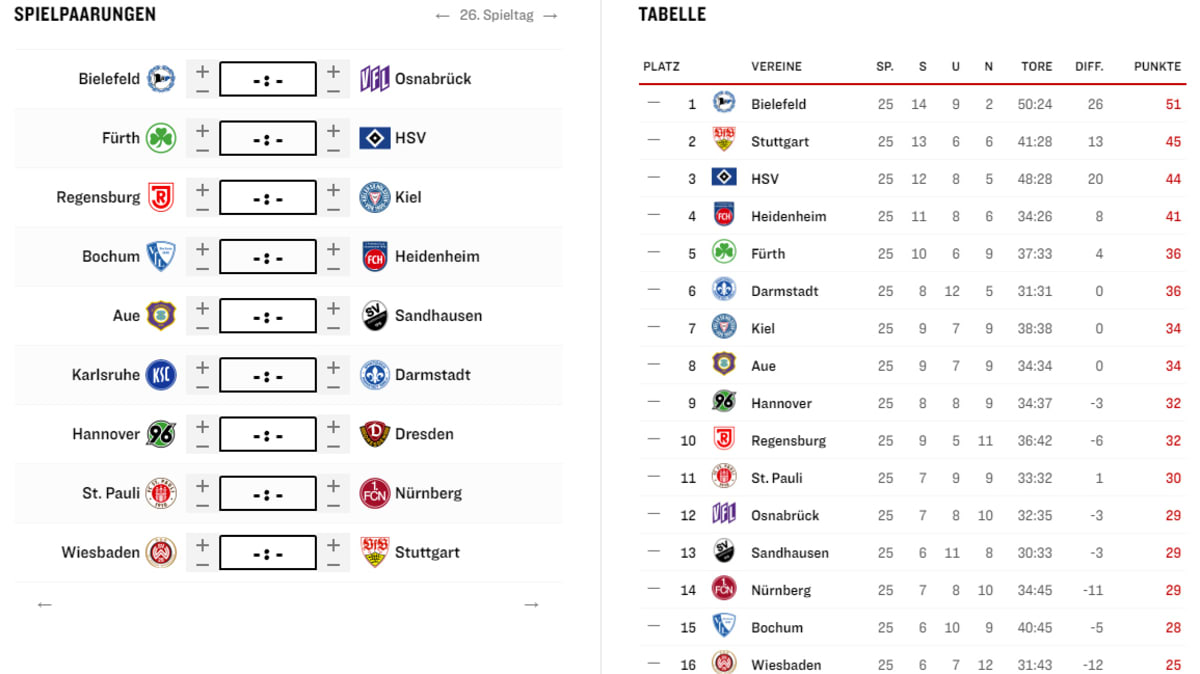
Task: Click the Aue vs Sandhausen score field
Action: point(268,316)
